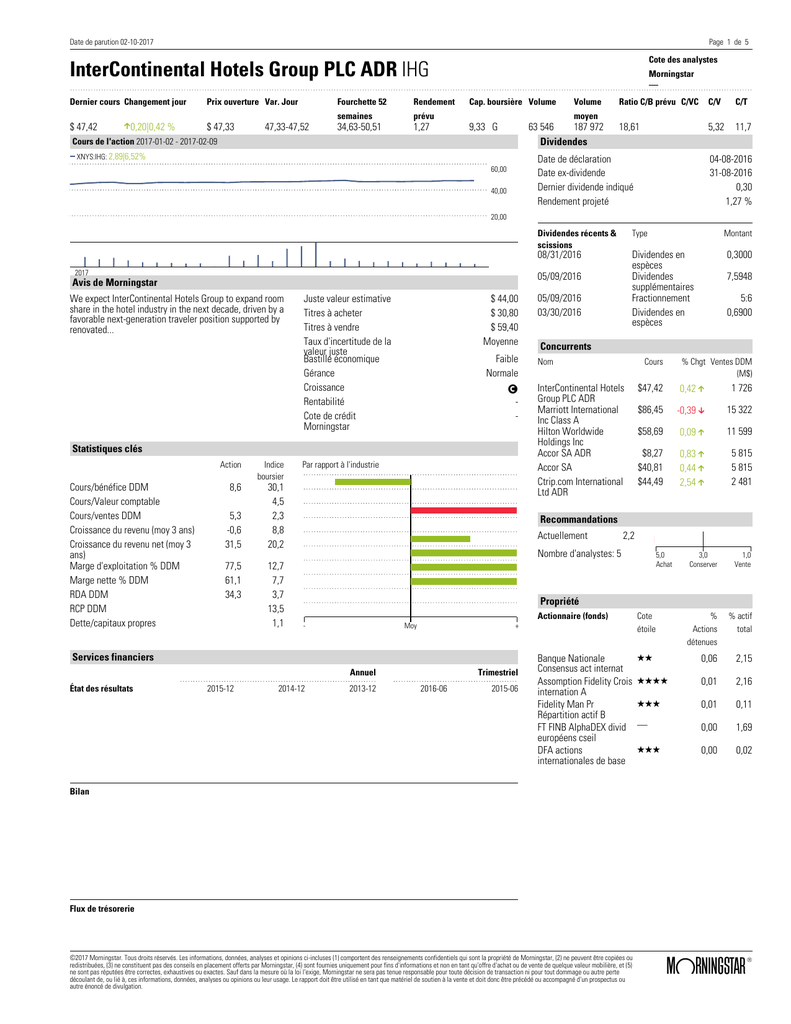The height and width of the screenshot is (1024, 791).
Task: Click the green up arrow for Hilton Worldwide
Action: click(x=702, y=432)
